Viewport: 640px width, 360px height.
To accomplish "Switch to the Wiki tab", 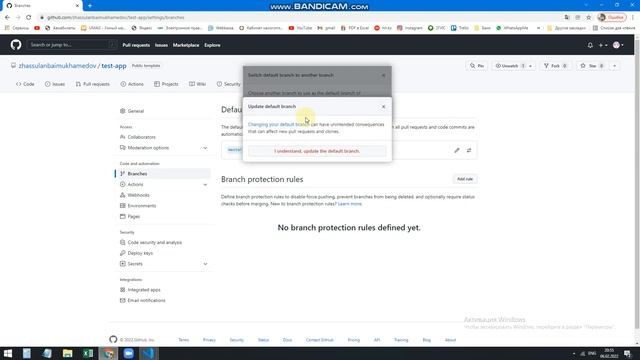I will coord(198,84).
